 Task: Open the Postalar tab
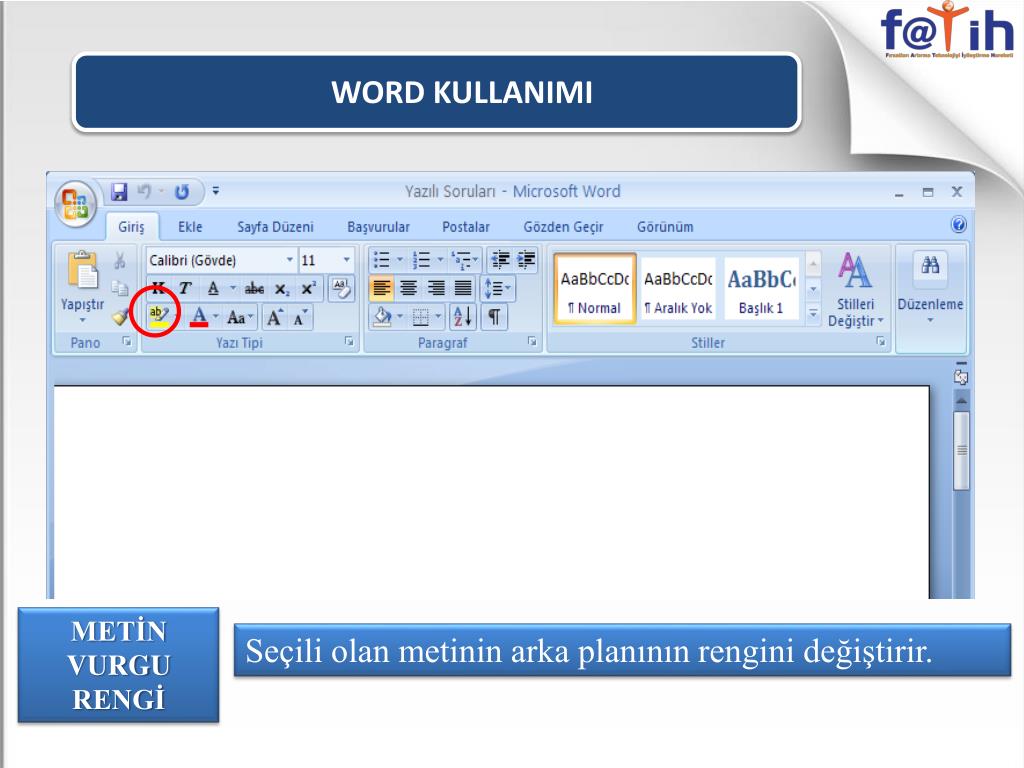click(x=466, y=227)
